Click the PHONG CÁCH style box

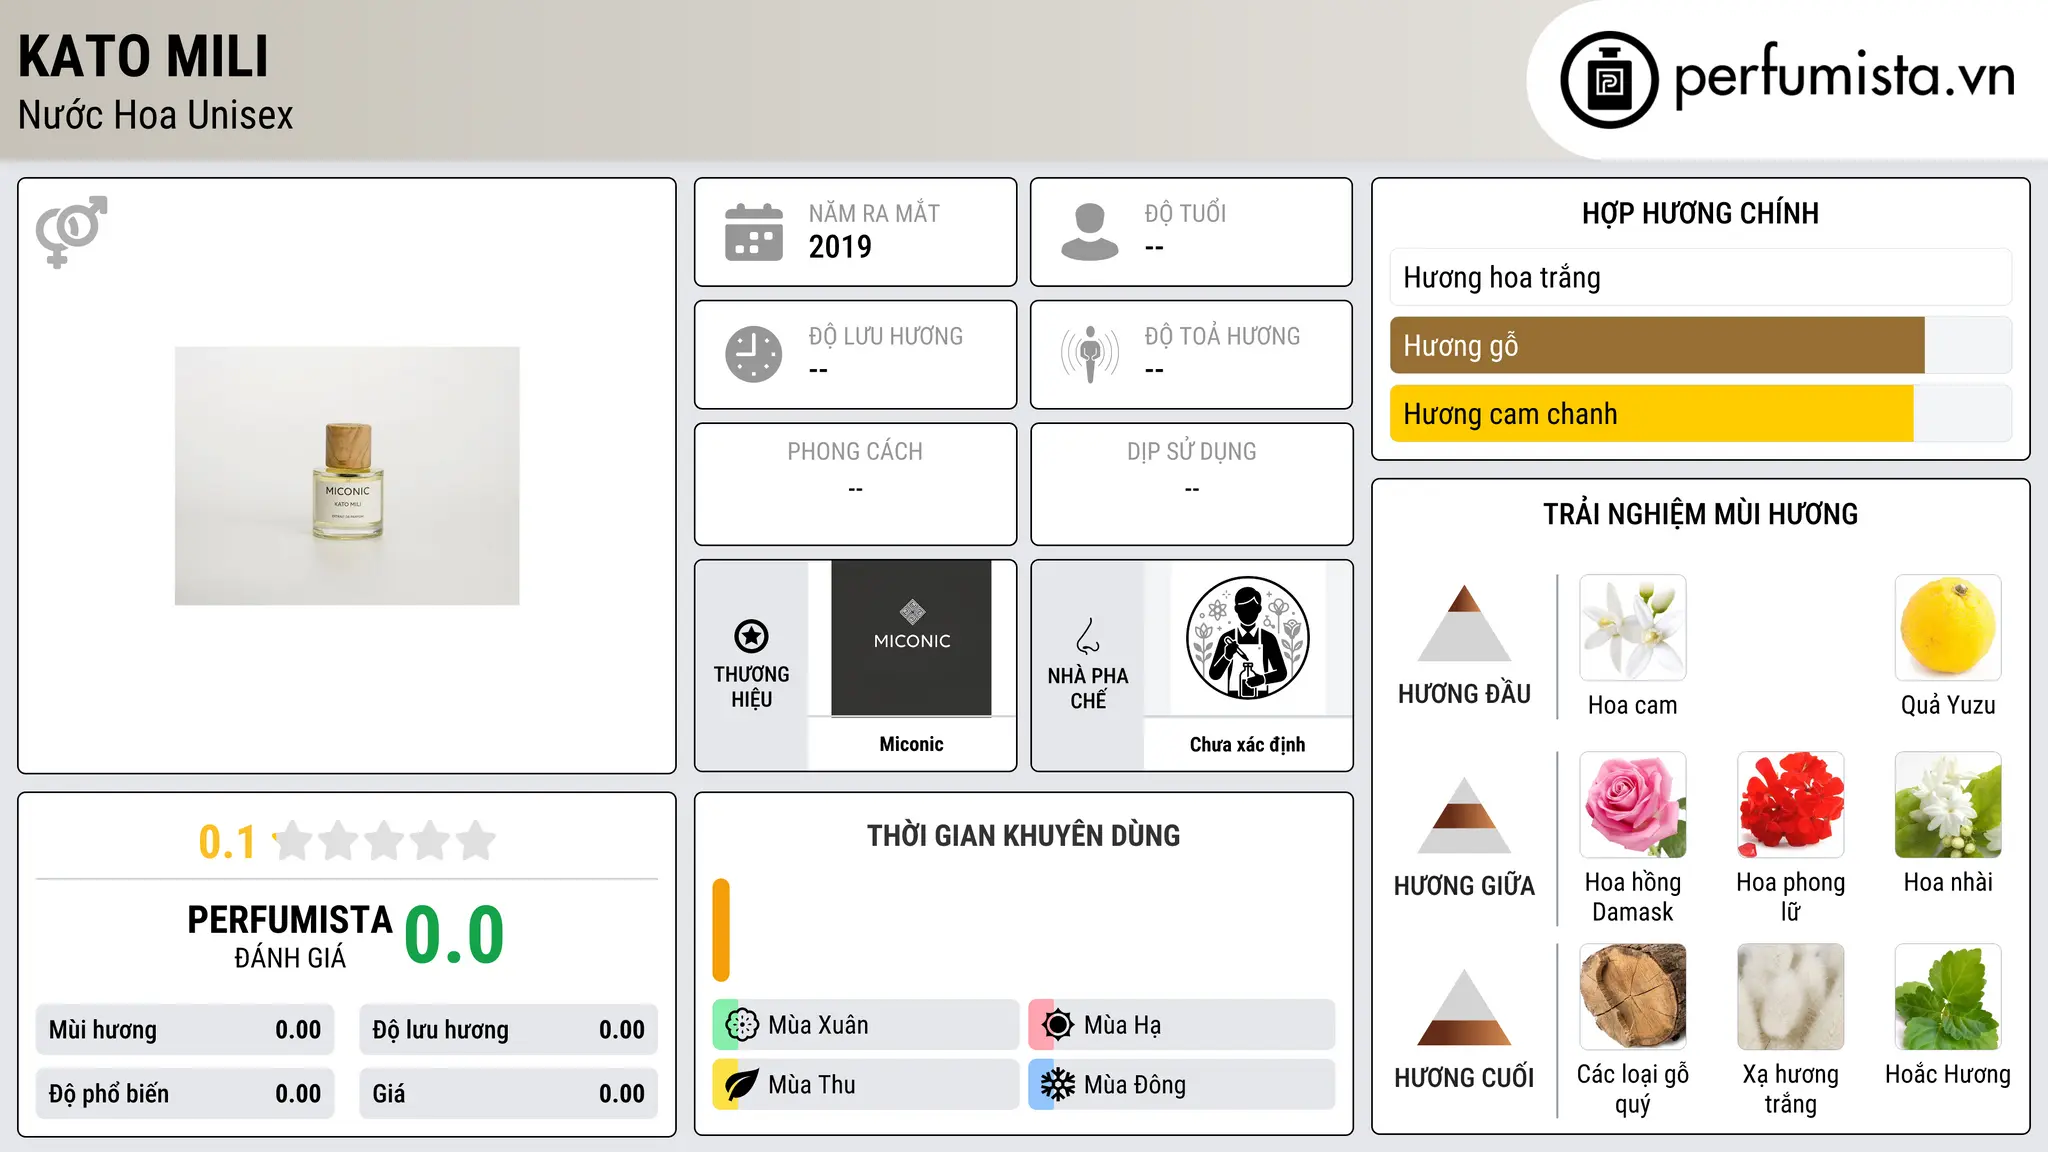855,484
